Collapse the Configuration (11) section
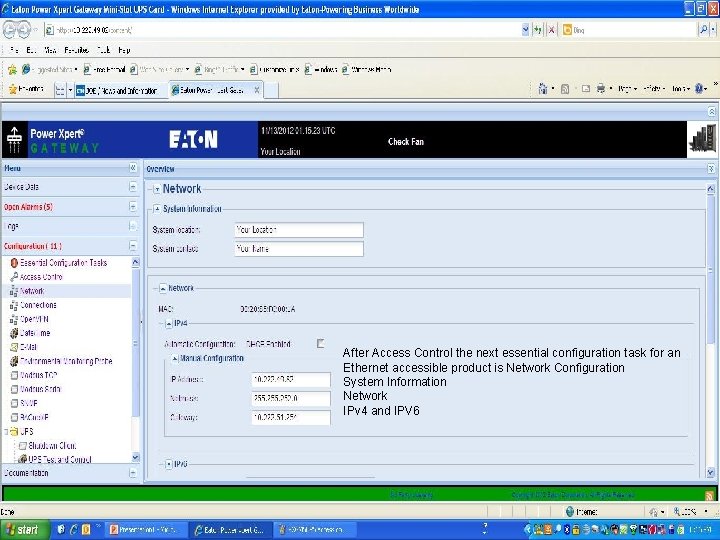The image size is (720, 540). click(x=133, y=246)
